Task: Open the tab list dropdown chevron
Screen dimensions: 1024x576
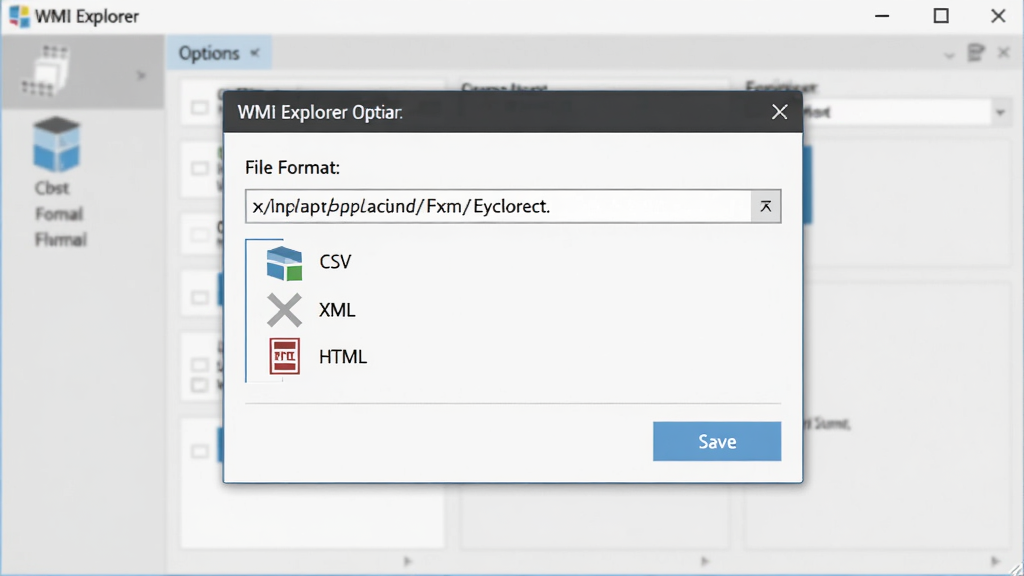Action: click(949, 55)
